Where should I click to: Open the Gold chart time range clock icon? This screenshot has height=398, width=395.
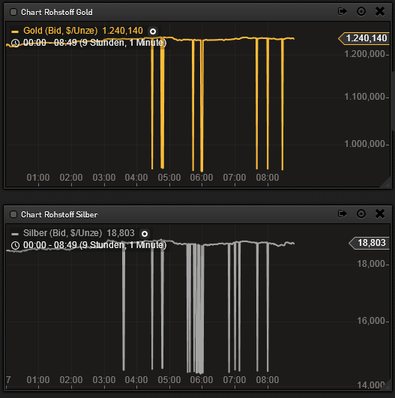click(x=15, y=43)
